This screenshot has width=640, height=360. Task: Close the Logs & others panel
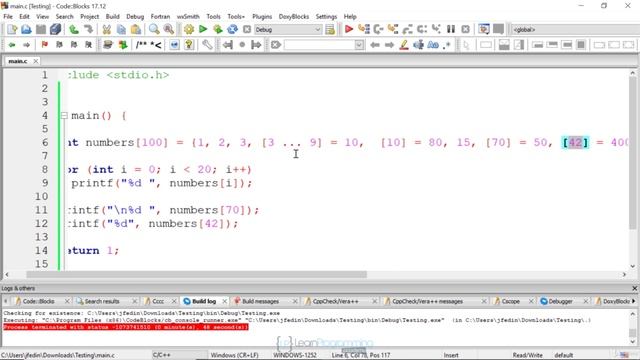[635, 289]
